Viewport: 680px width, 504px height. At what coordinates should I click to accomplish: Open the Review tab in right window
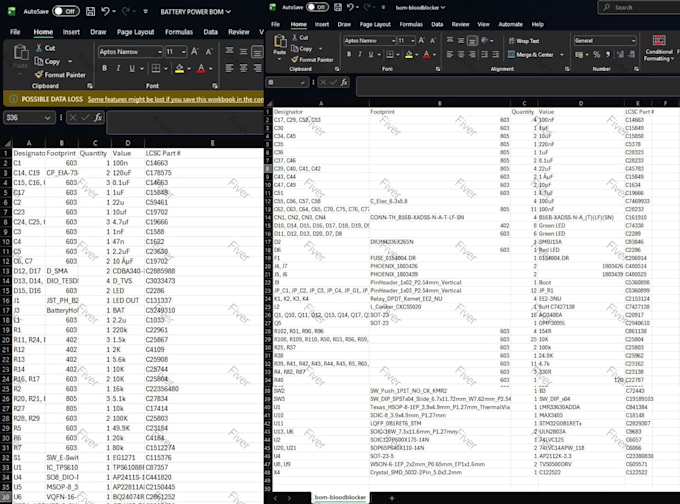(460, 24)
